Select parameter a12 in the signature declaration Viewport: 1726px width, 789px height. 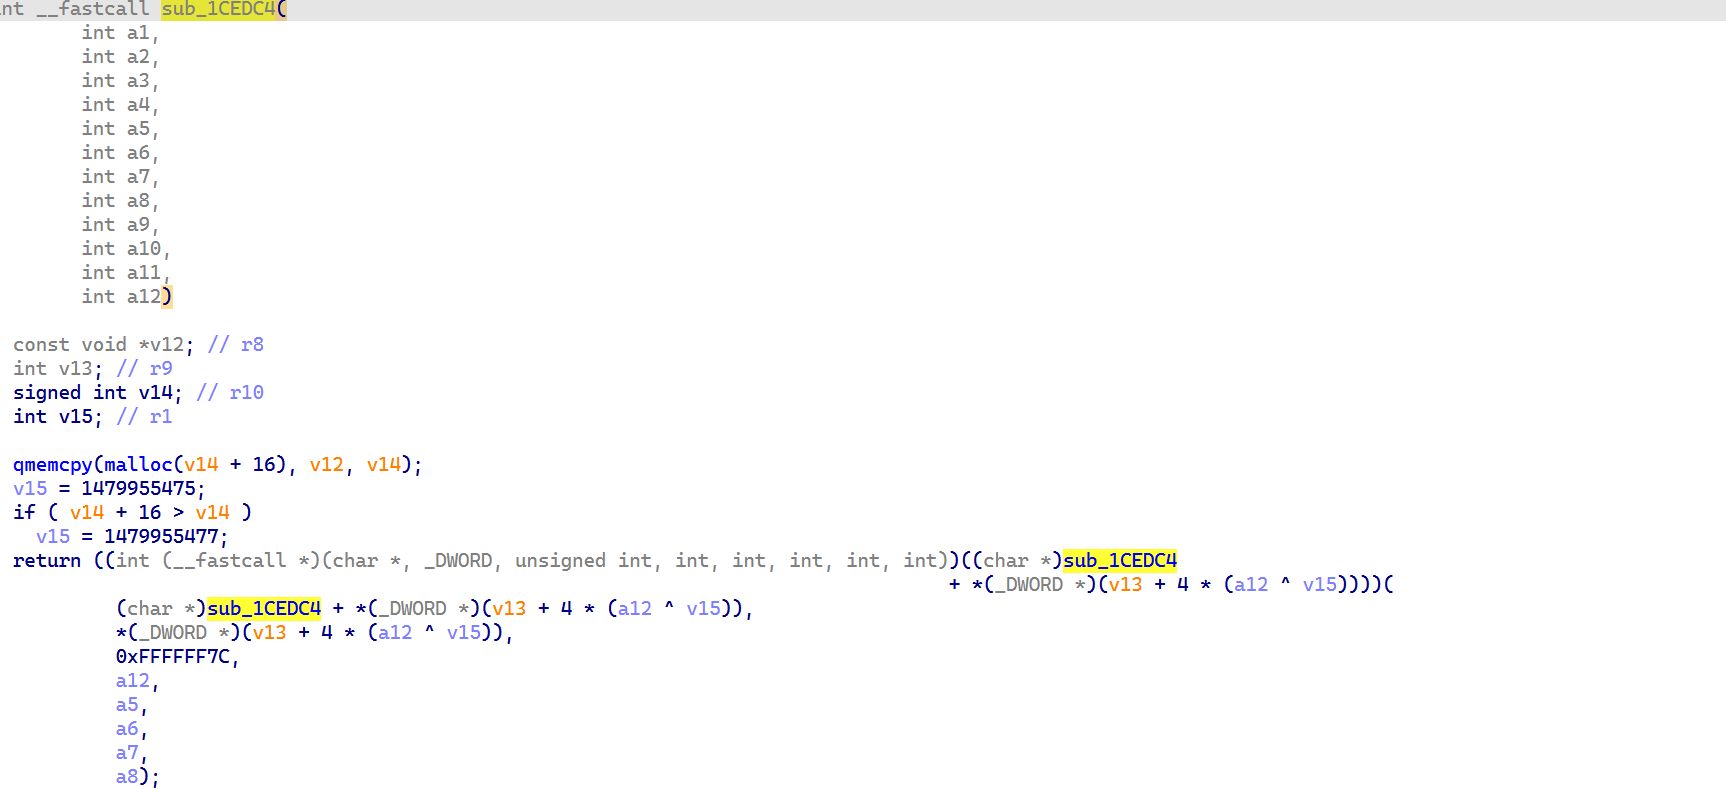pos(144,297)
